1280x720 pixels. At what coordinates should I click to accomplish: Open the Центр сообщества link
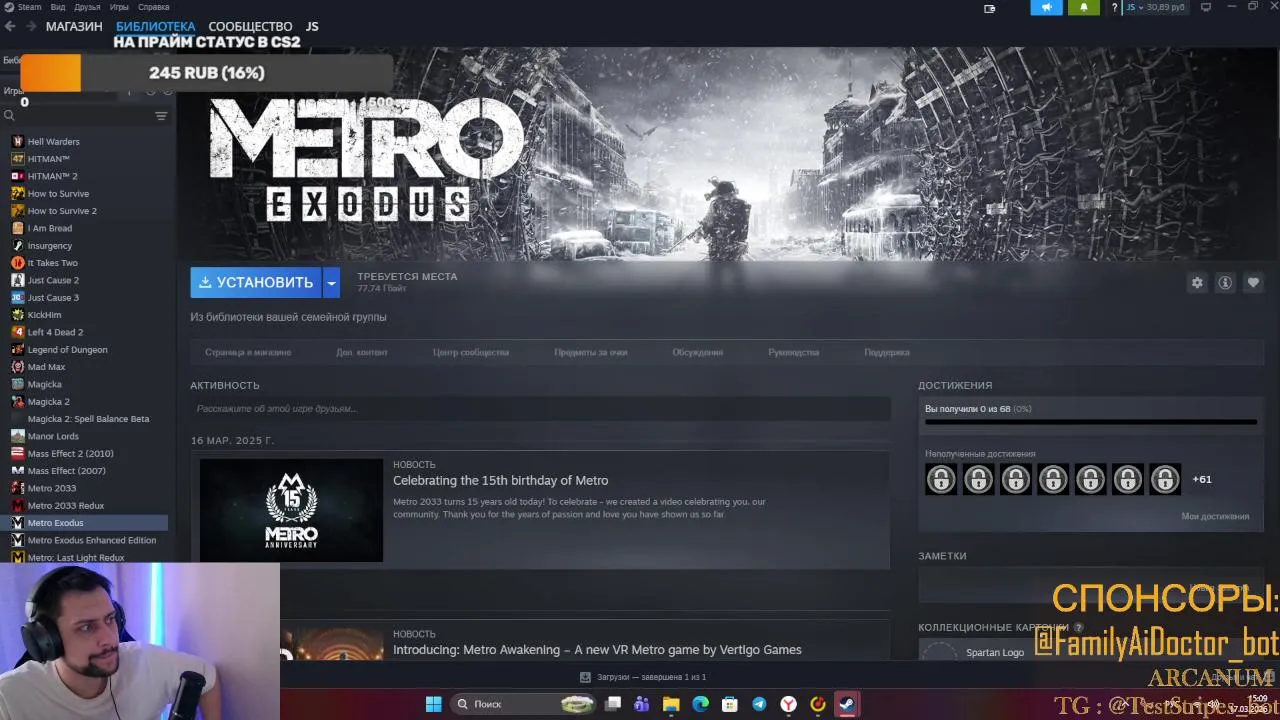pyautogui.click(x=471, y=352)
